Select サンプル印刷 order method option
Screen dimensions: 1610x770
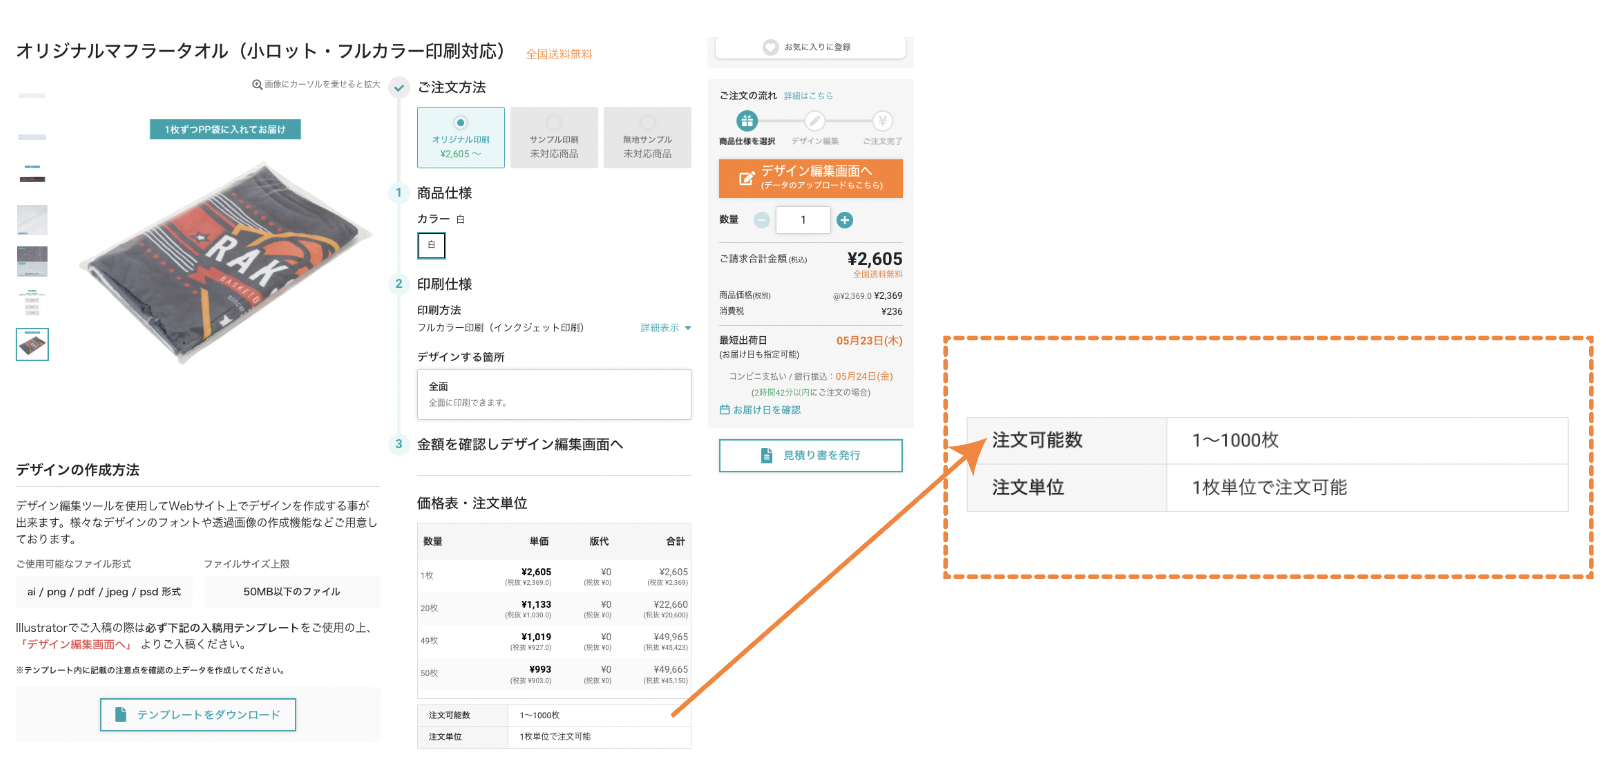(x=554, y=137)
